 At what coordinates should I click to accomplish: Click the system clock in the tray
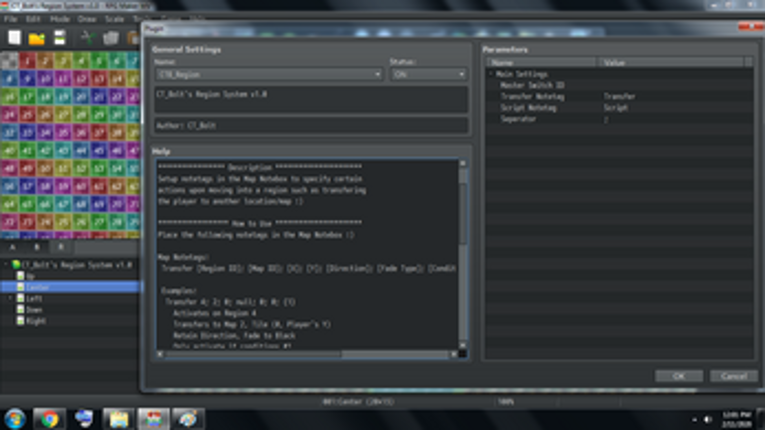point(737,419)
